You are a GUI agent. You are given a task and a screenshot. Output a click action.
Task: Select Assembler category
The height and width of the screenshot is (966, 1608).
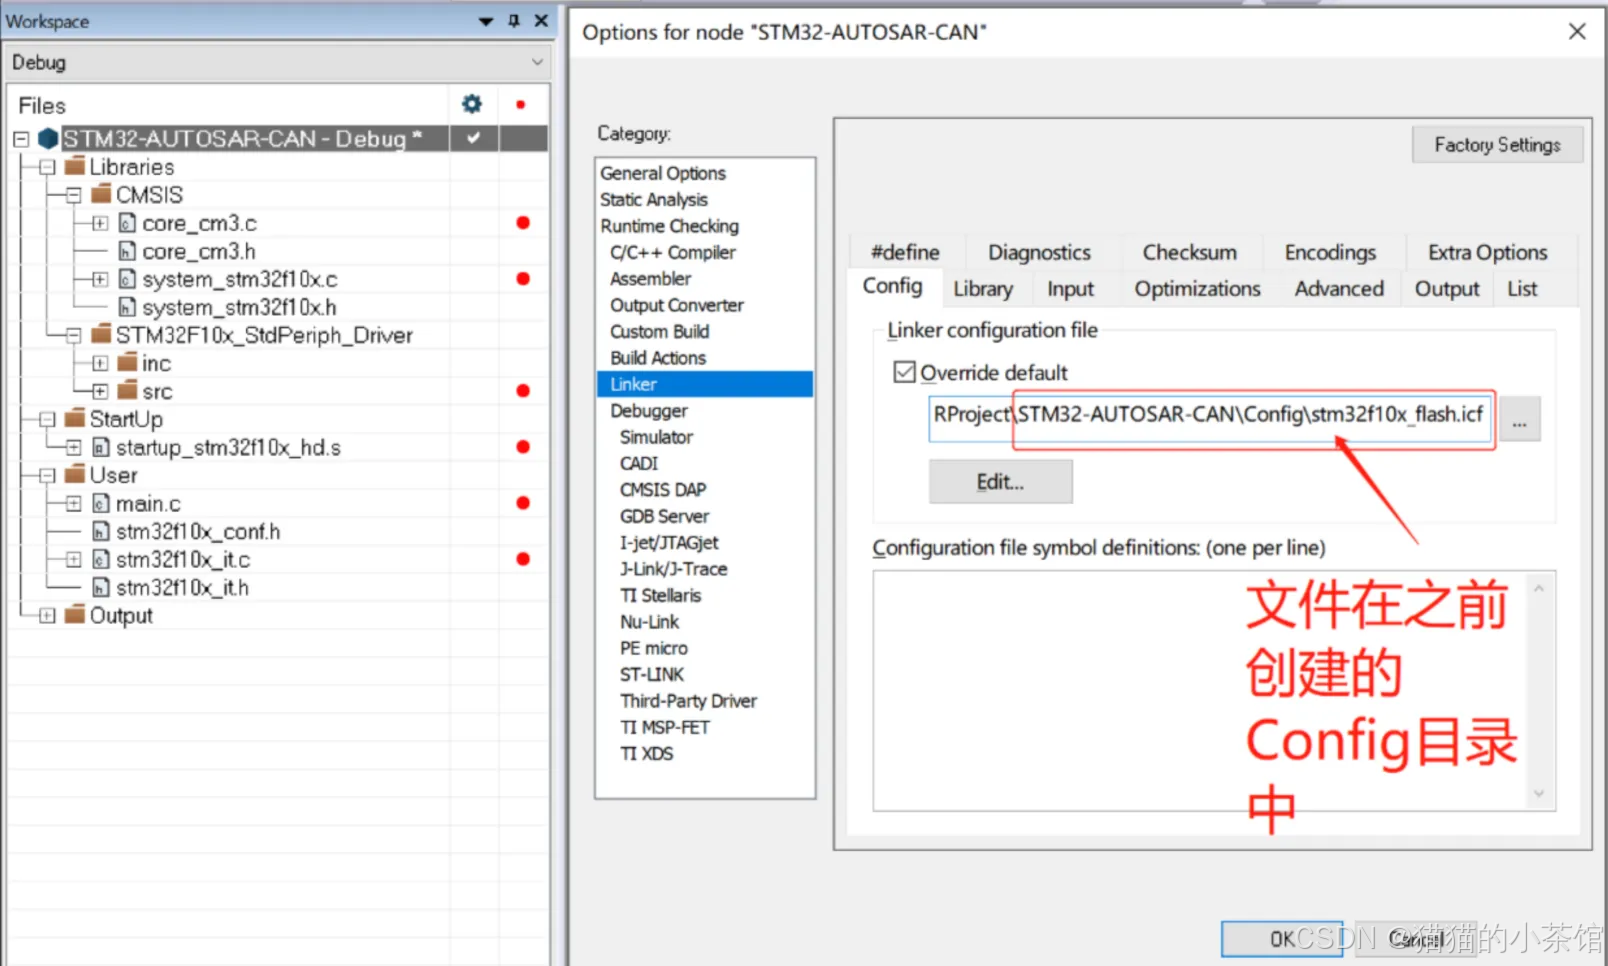pyautogui.click(x=650, y=279)
